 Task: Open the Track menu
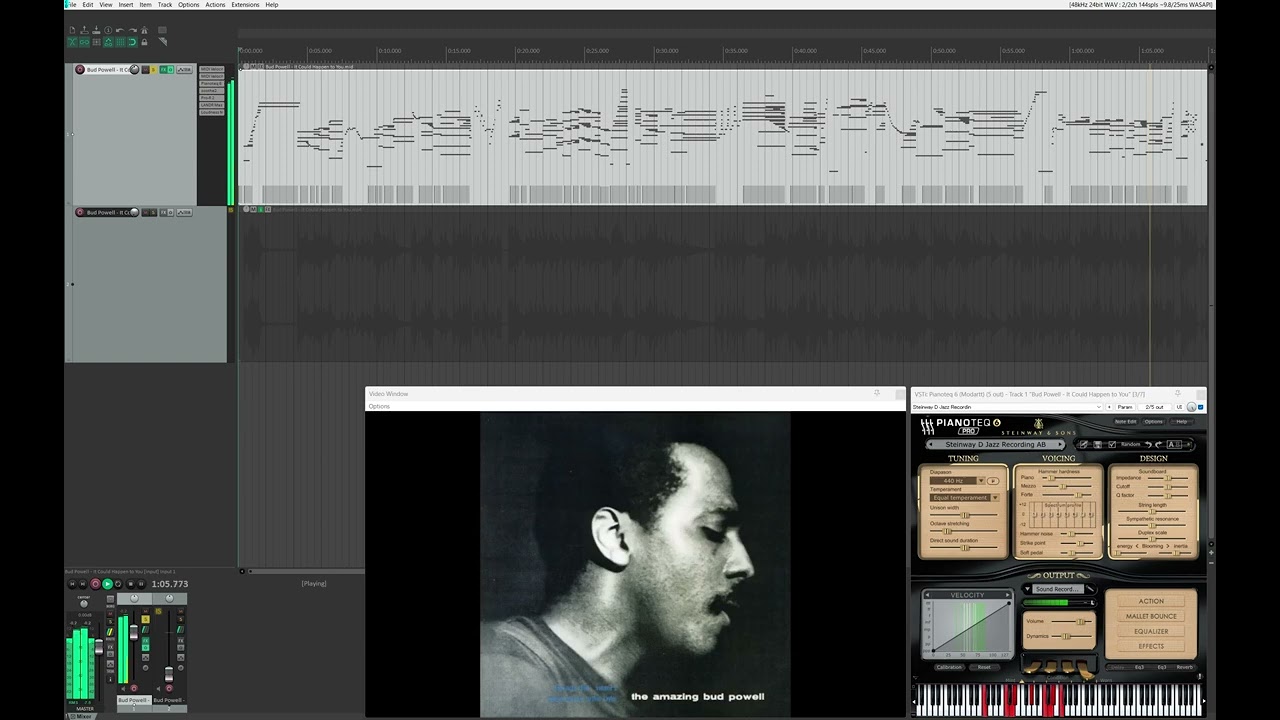[165, 5]
